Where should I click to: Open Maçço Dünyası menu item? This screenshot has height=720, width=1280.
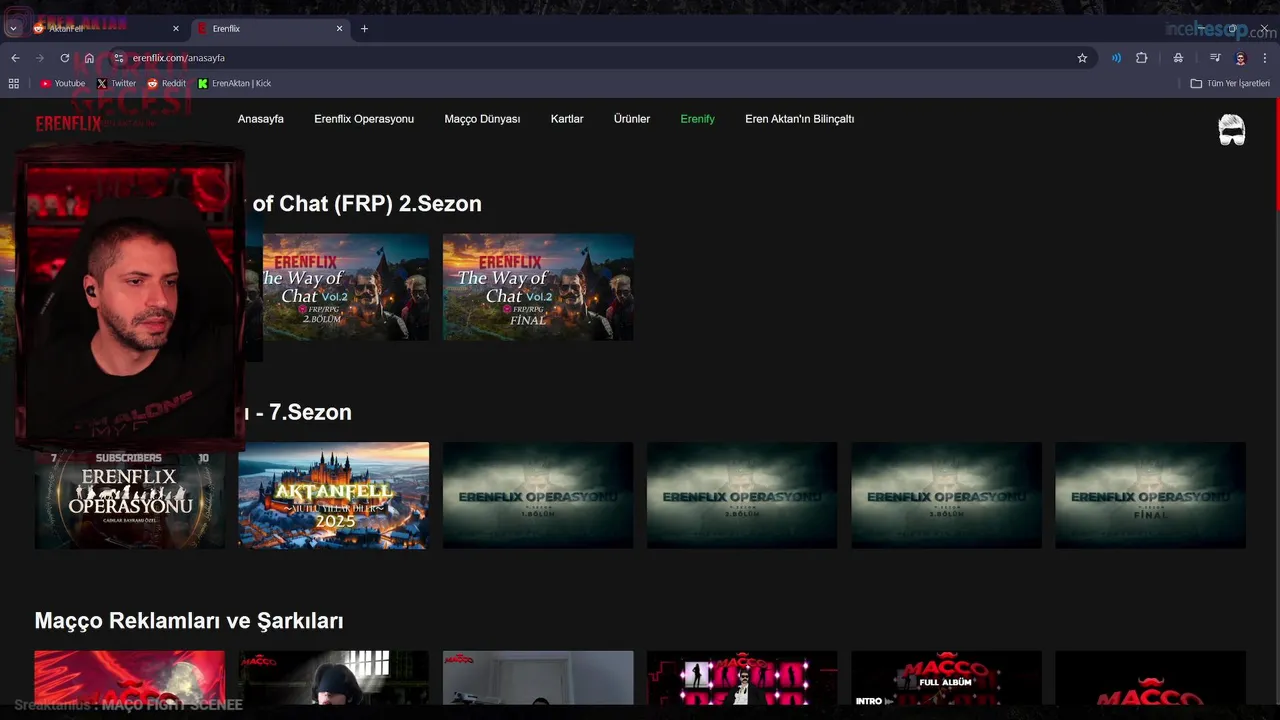[482, 119]
